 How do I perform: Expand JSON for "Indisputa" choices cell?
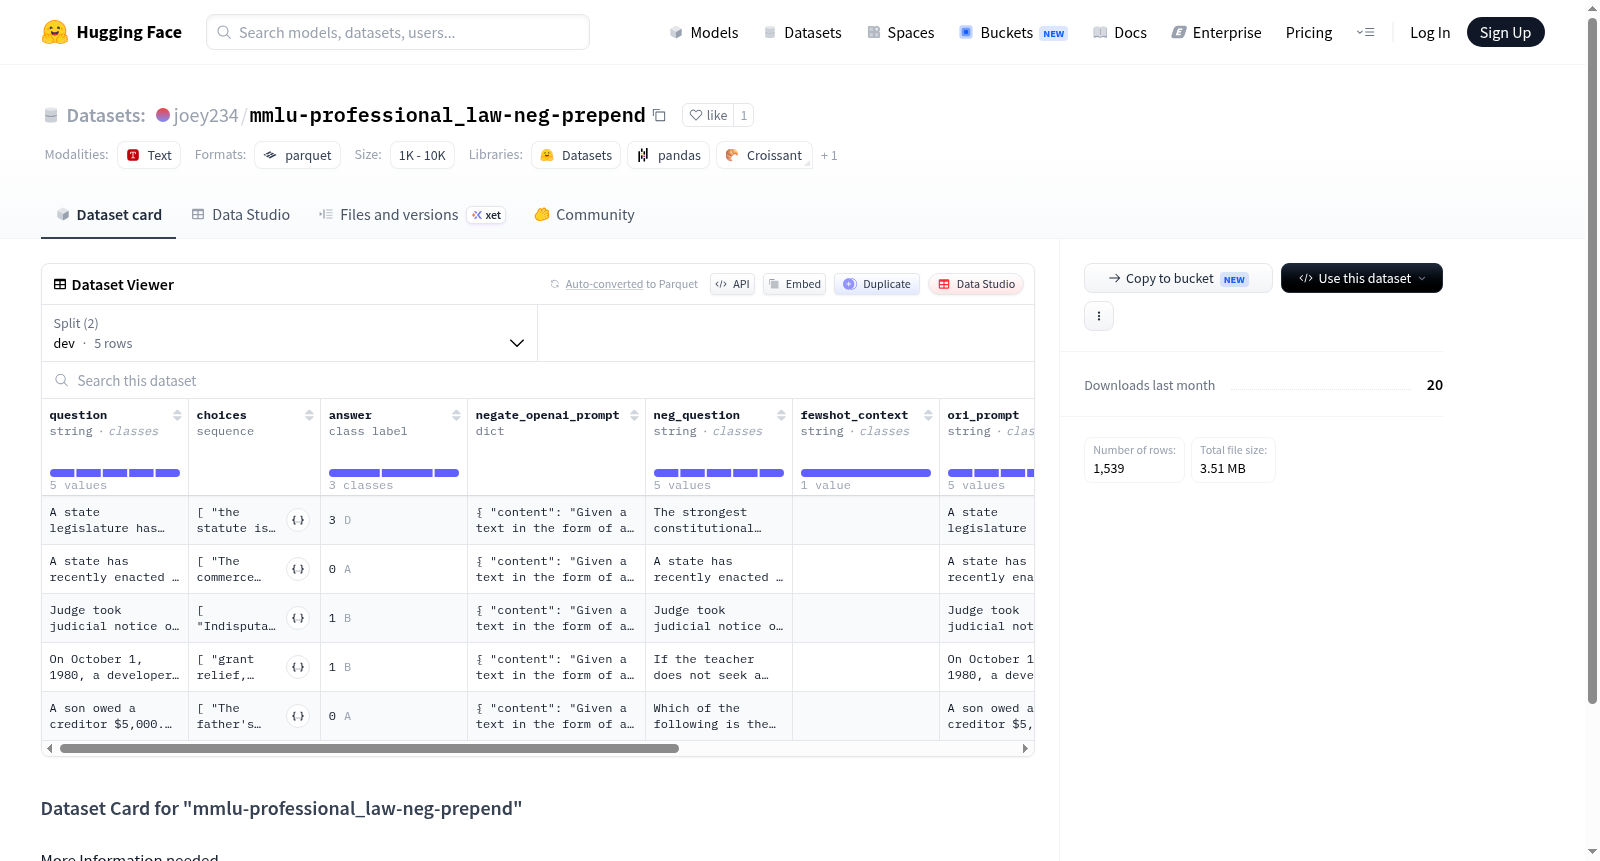tap(298, 618)
